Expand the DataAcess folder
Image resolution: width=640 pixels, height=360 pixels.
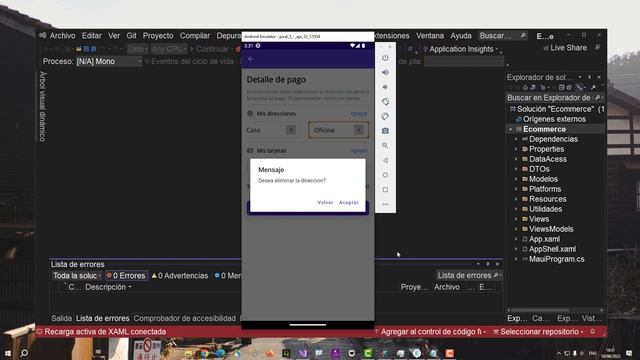pyautogui.click(x=516, y=159)
